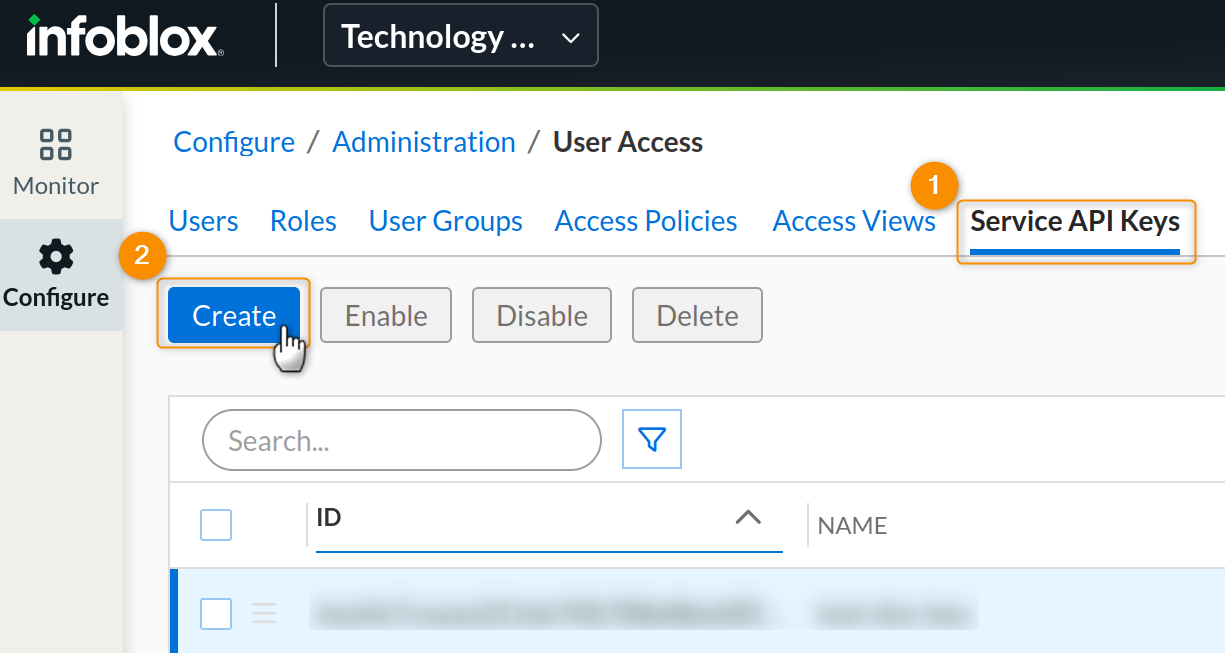
Task: Open the filter funnel icon
Action: pos(652,439)
